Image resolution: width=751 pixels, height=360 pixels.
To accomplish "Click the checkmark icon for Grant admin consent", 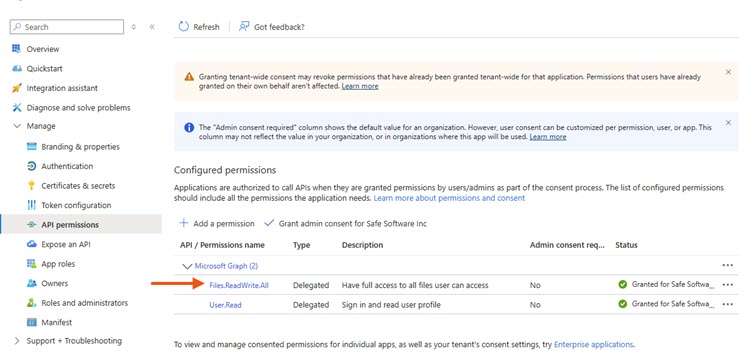I will (269, 223).
